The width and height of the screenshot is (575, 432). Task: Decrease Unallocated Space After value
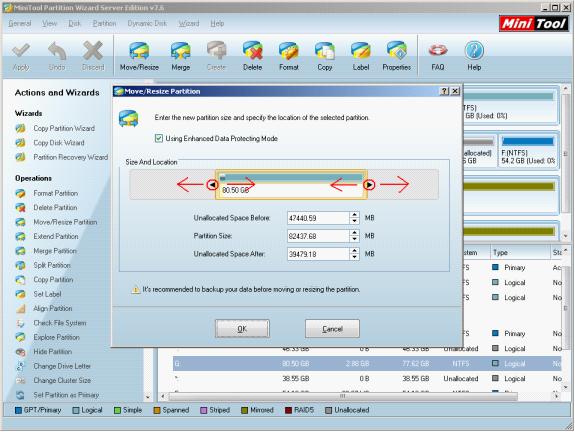click(354, 257)
